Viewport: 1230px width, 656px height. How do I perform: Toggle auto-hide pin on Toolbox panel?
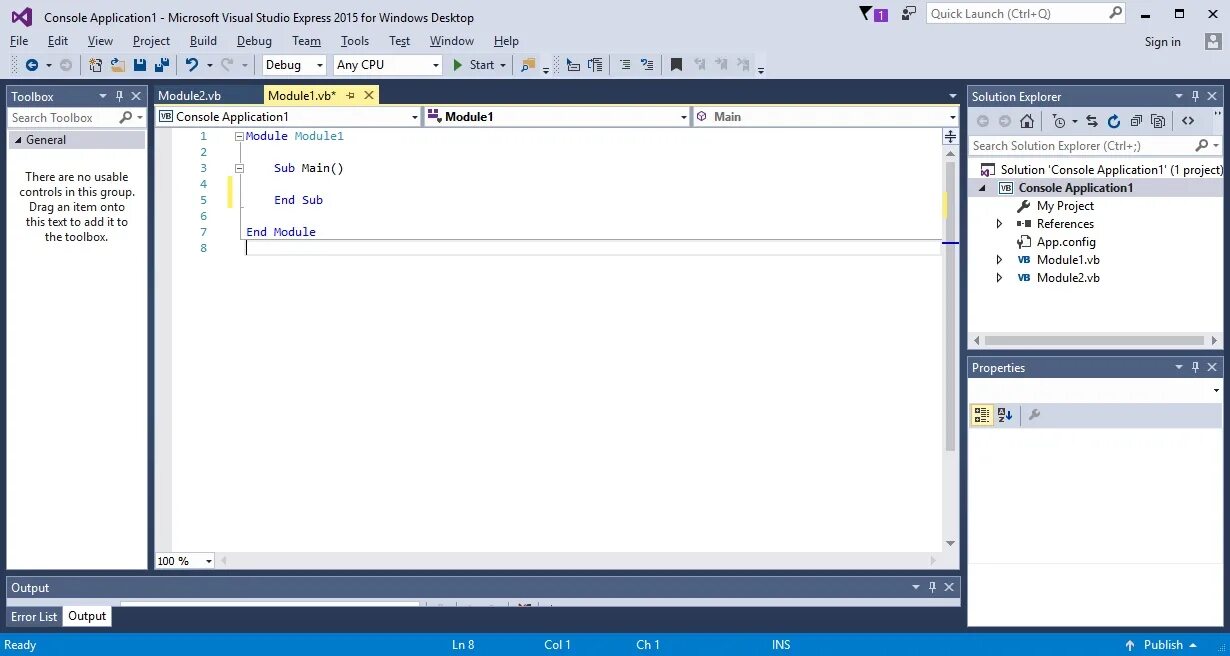click(x=119, y=96)
